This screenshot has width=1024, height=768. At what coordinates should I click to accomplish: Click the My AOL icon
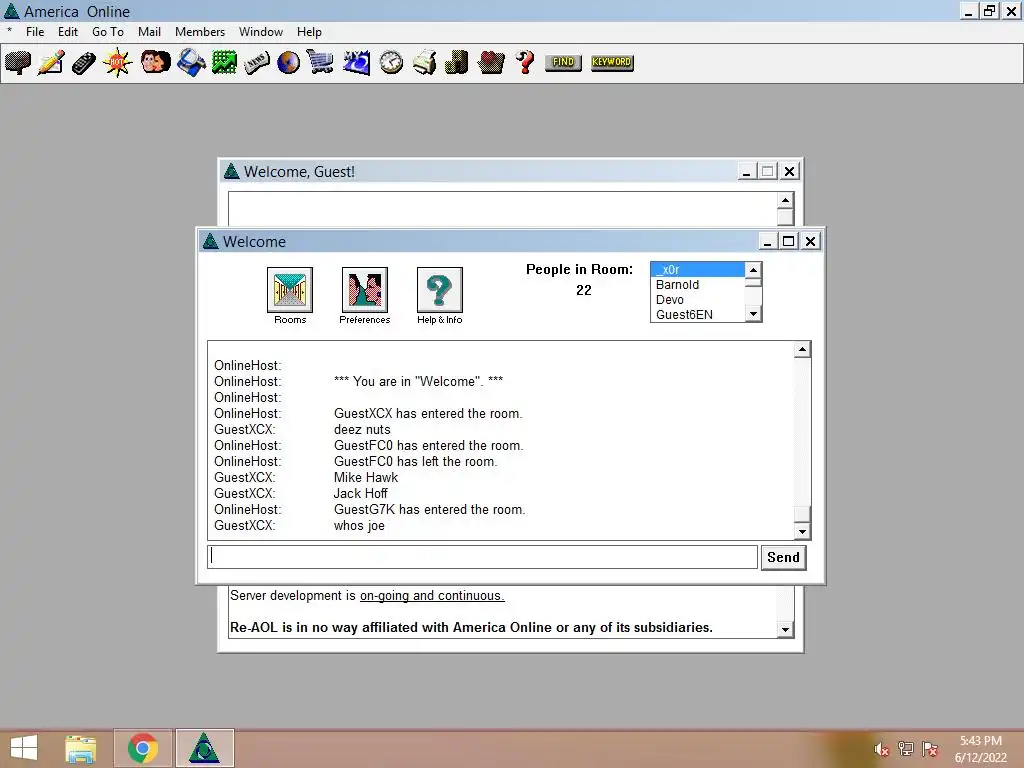coord(357,63)
